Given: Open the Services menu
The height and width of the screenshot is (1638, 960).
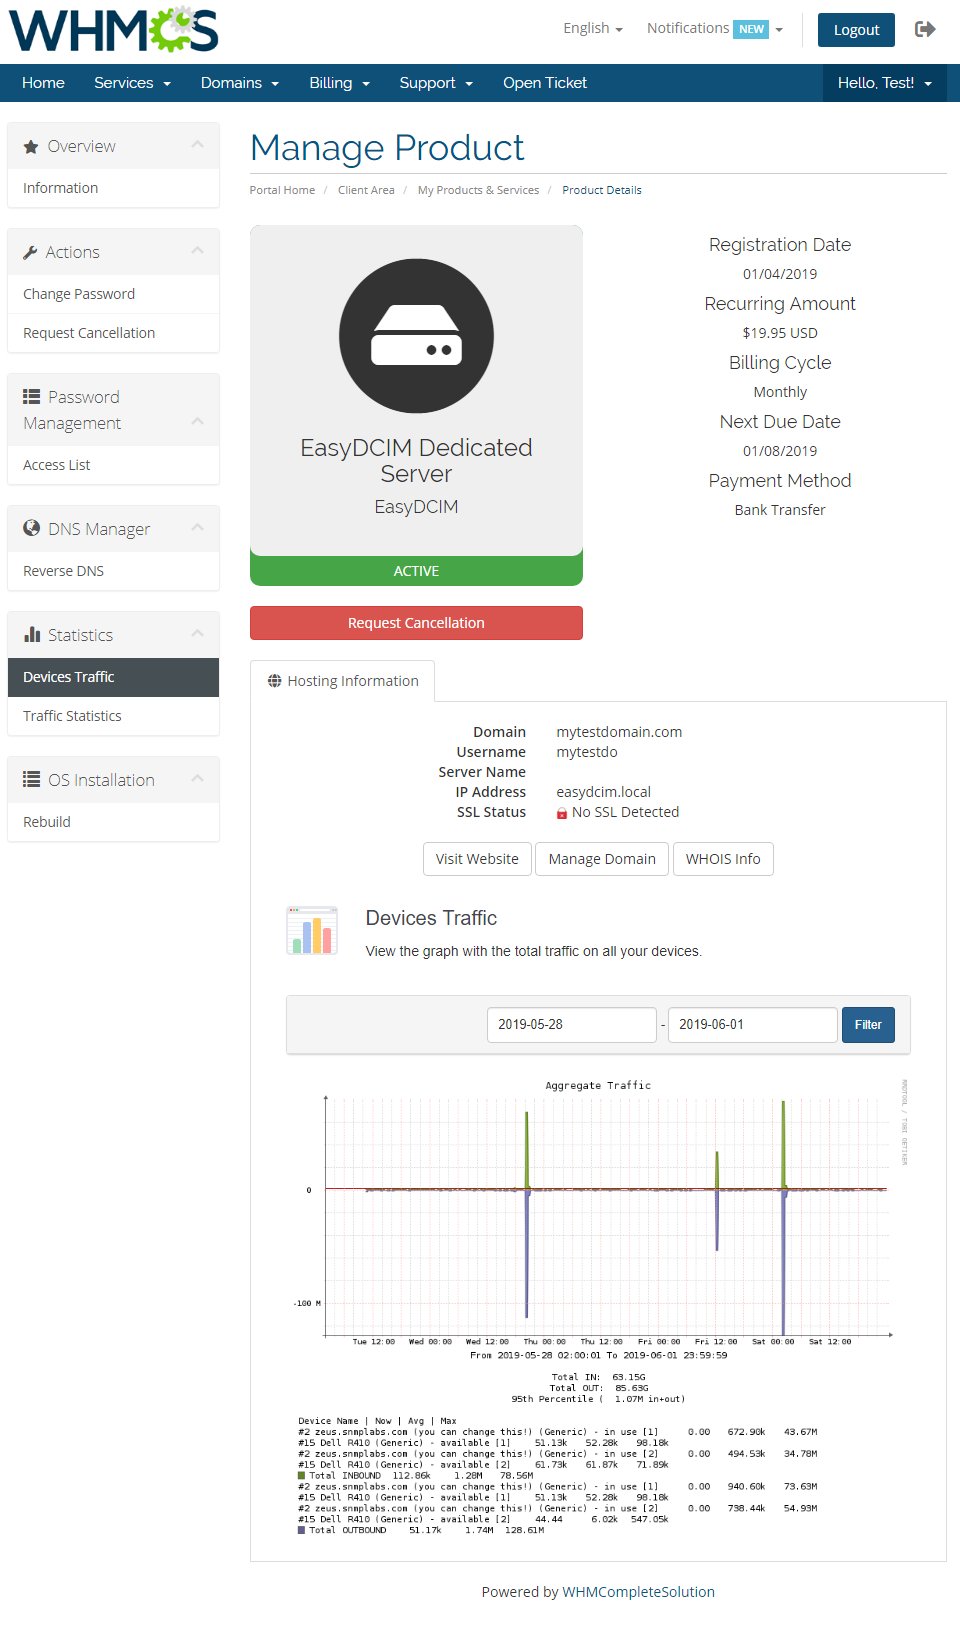Looking at the screenshot, I should tap(132, 83).
